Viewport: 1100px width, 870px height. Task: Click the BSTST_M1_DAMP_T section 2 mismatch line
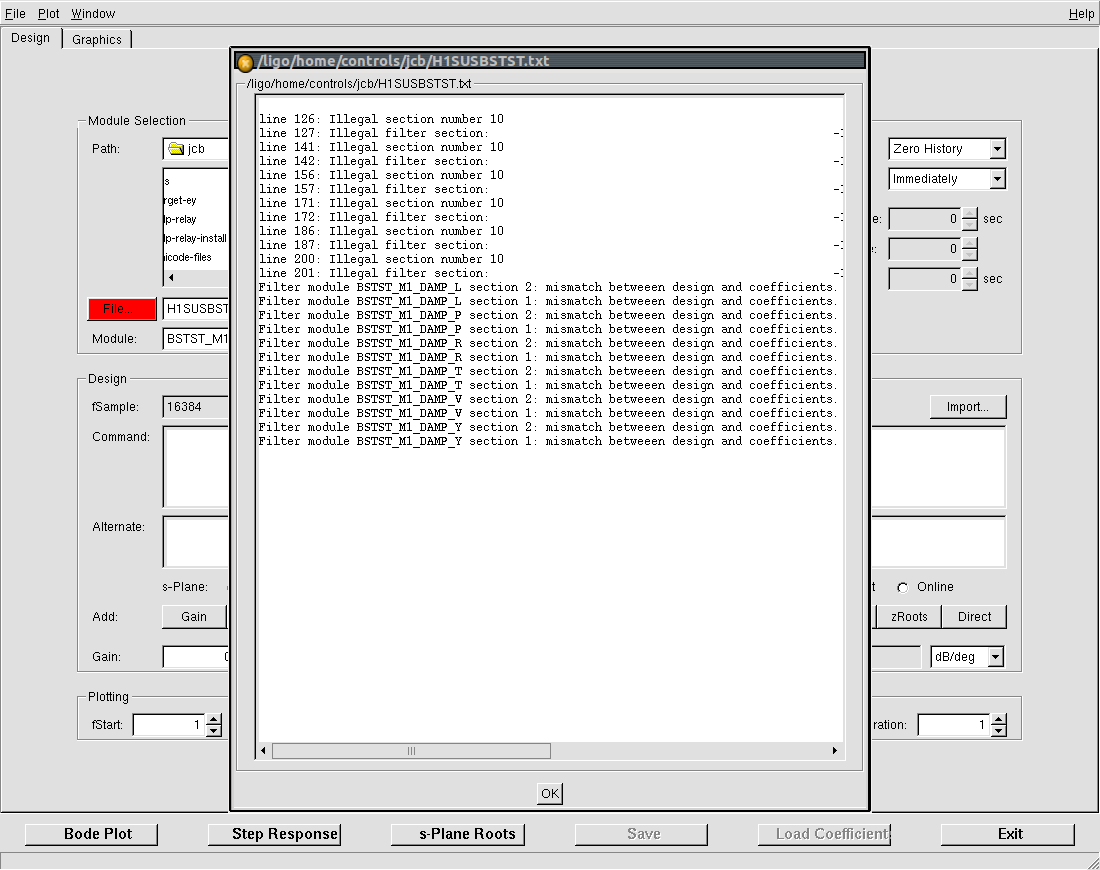(x=547, y=372)
